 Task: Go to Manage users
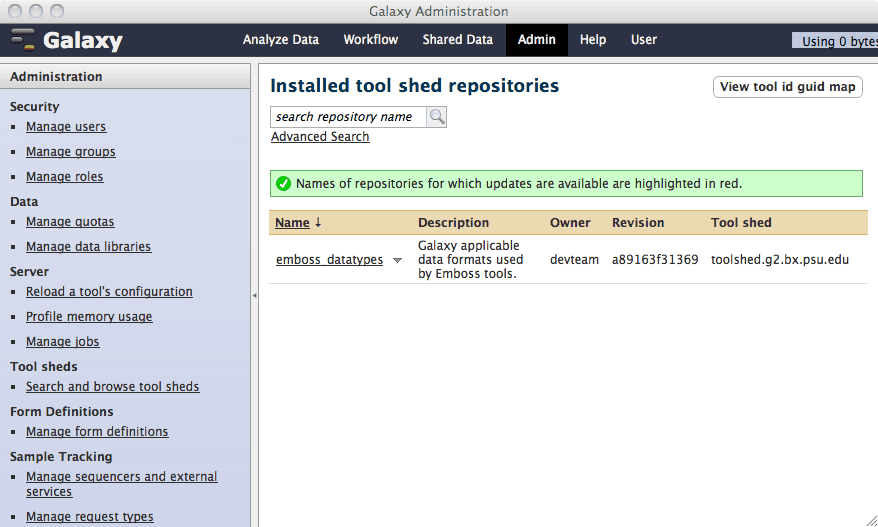click(66, 127)
